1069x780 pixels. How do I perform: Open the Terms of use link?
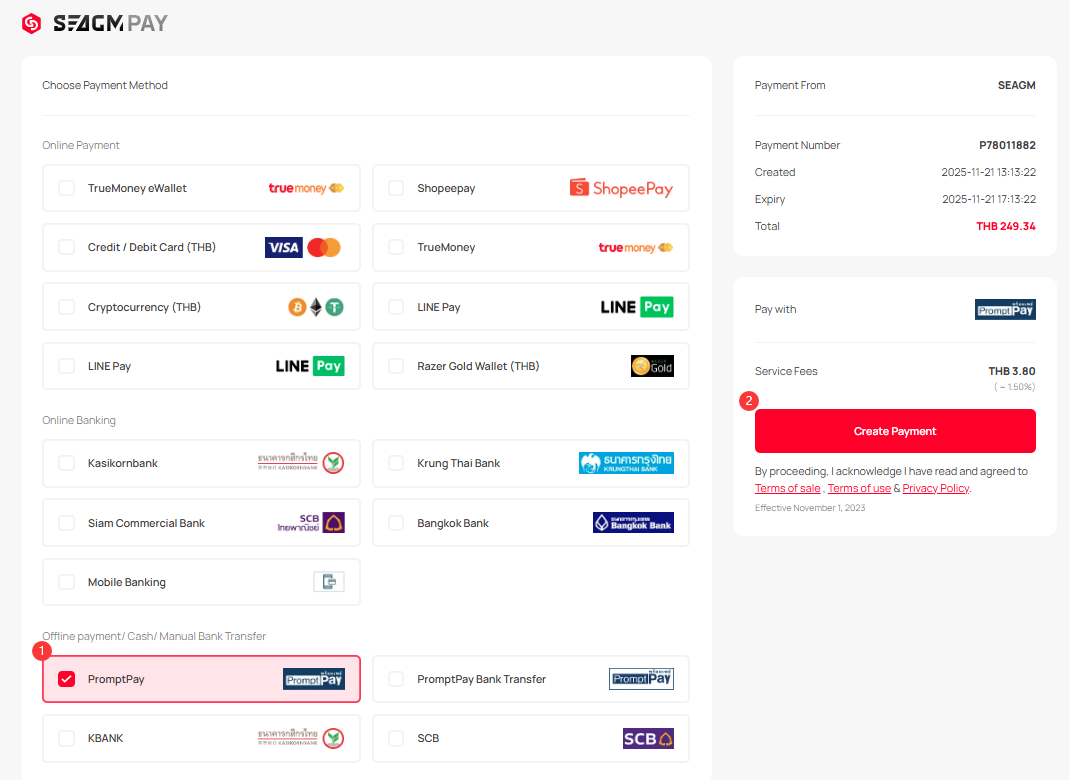tap(859, 488)
